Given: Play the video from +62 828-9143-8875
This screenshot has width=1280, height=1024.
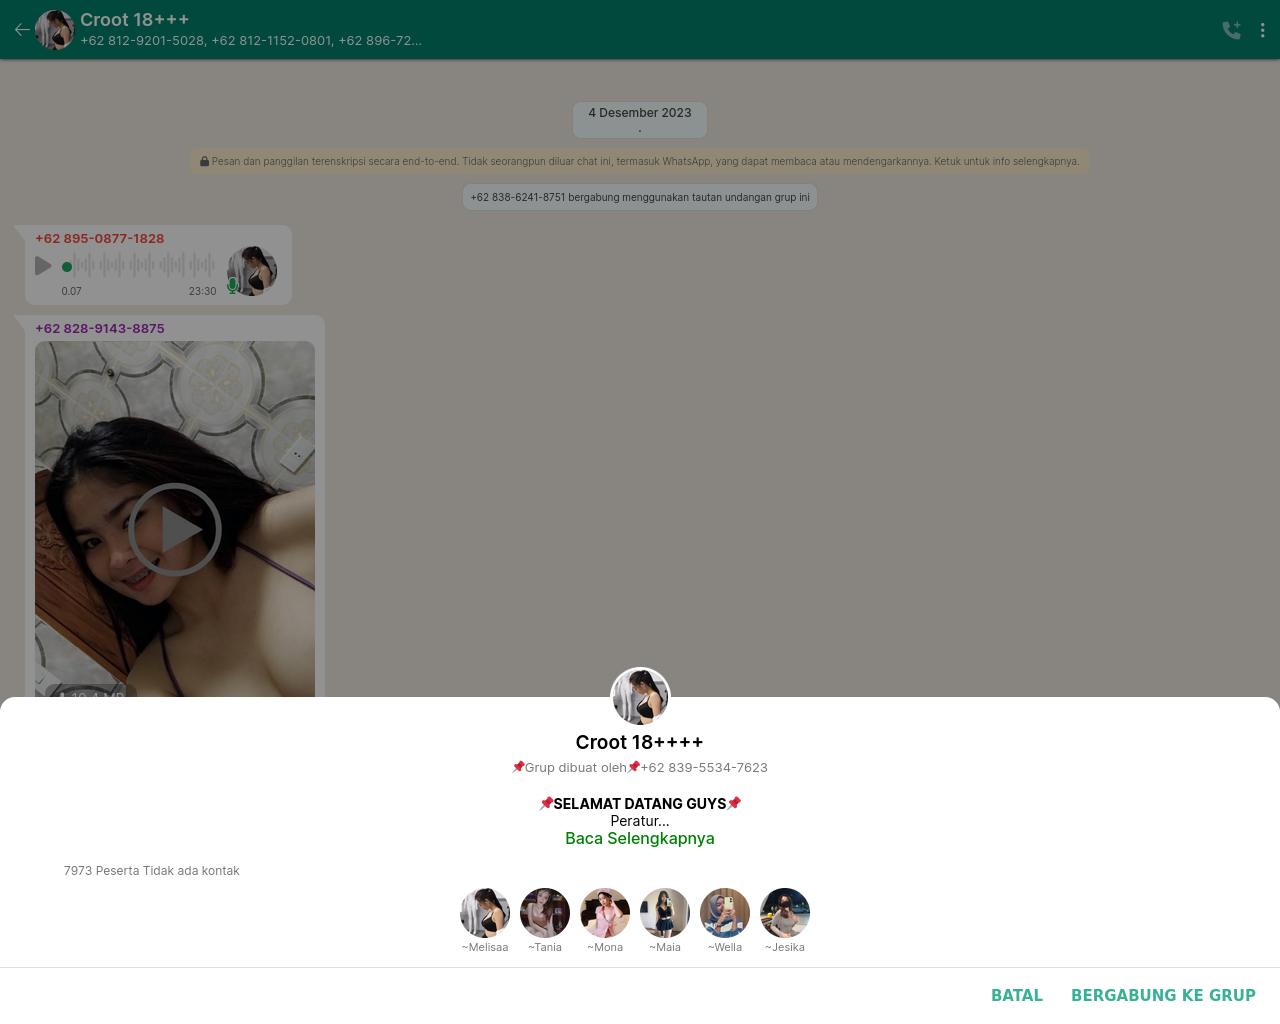Looking at the screenshot, I should [175, 529].
